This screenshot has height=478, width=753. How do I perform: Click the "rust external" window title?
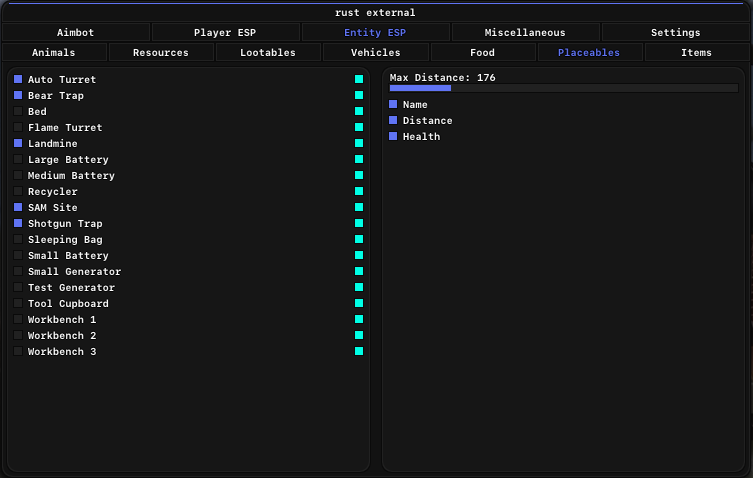coord(375,13)
